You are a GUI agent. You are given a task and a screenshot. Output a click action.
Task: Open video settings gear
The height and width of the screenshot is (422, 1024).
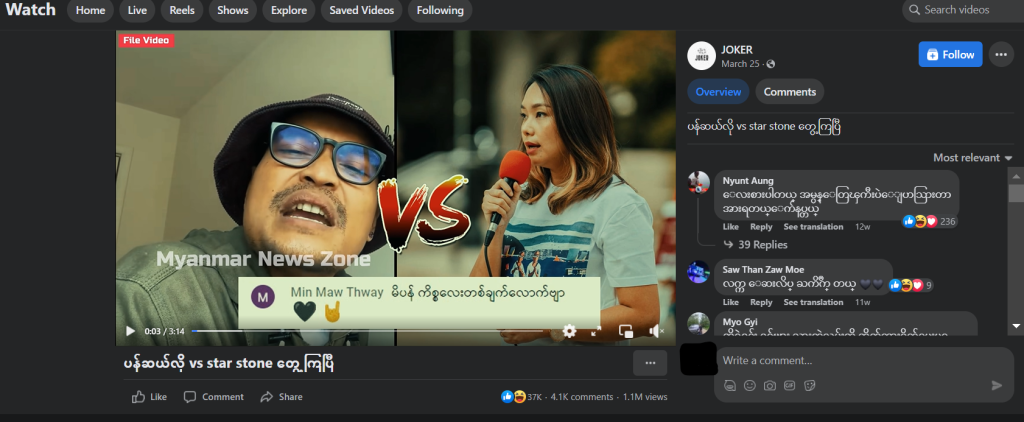569,331
